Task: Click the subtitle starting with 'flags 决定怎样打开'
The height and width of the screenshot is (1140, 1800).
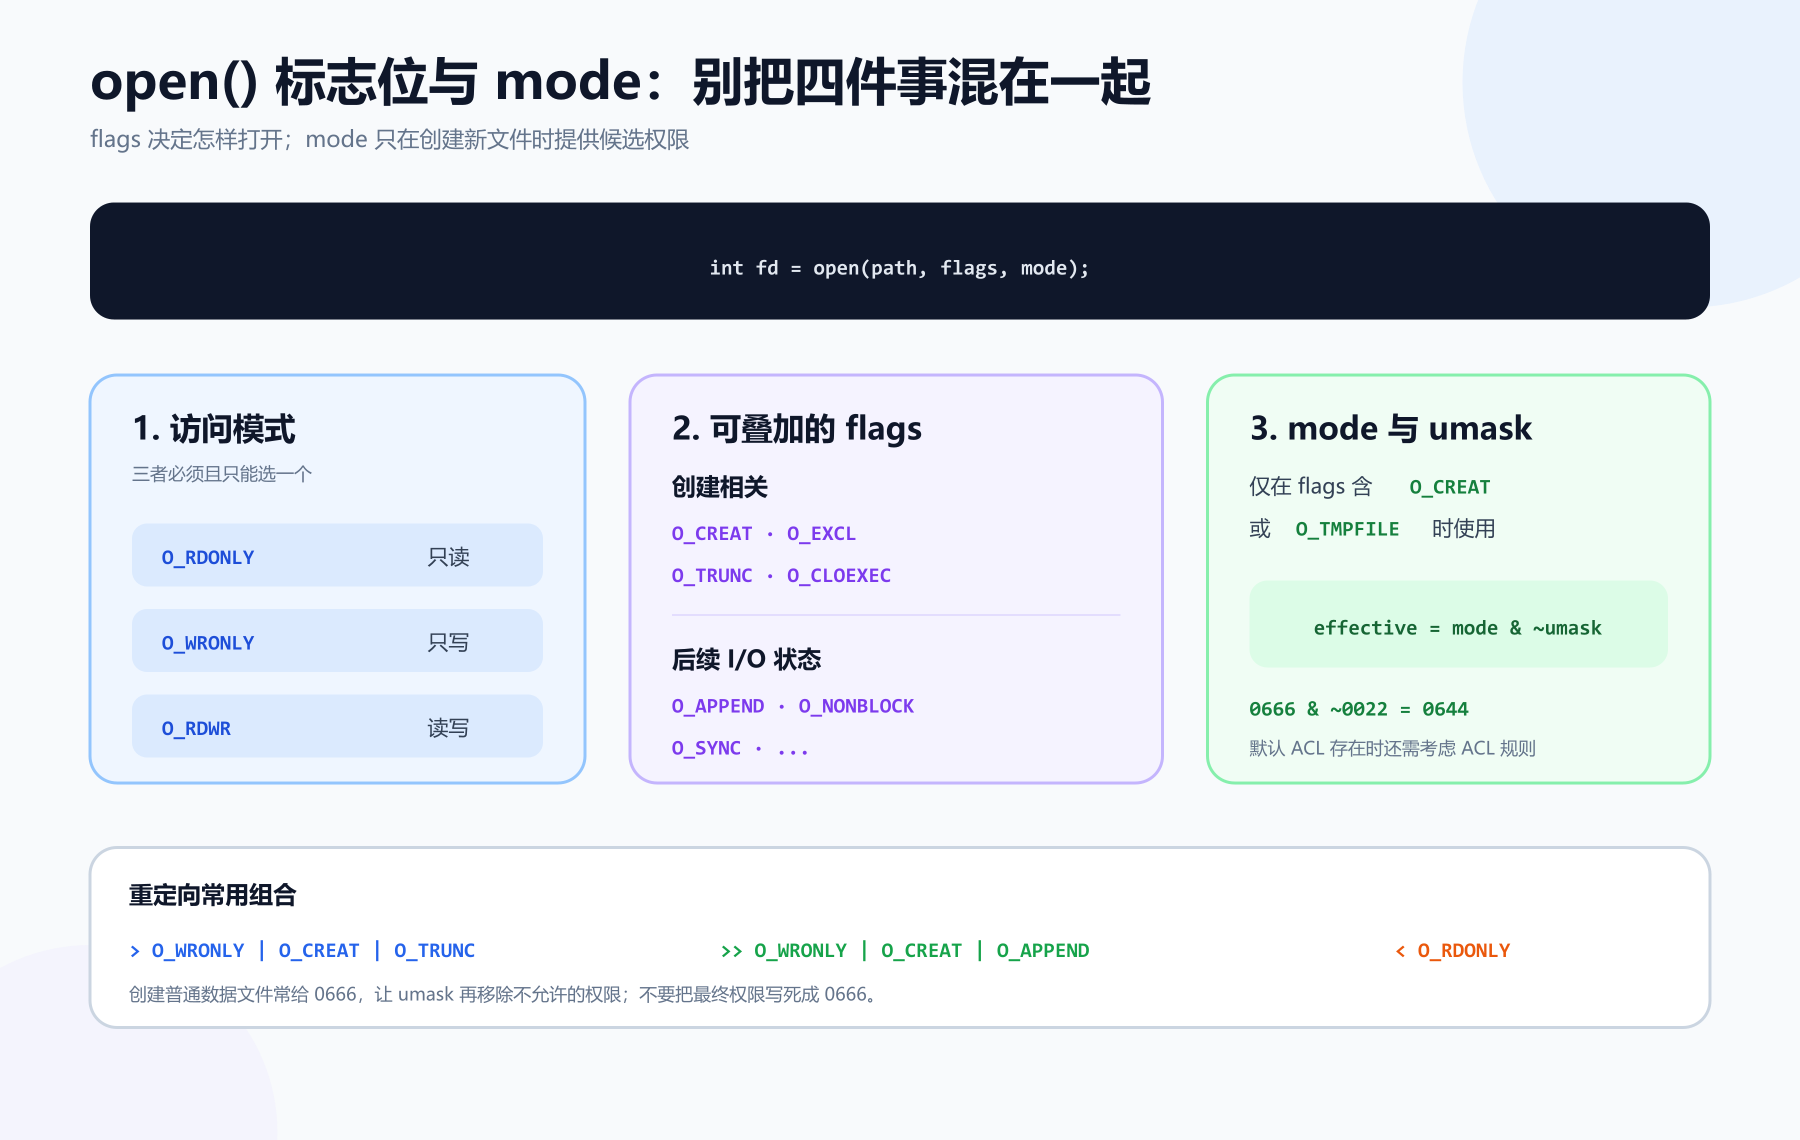Action: pyautogui.click(x=390, y=140)
